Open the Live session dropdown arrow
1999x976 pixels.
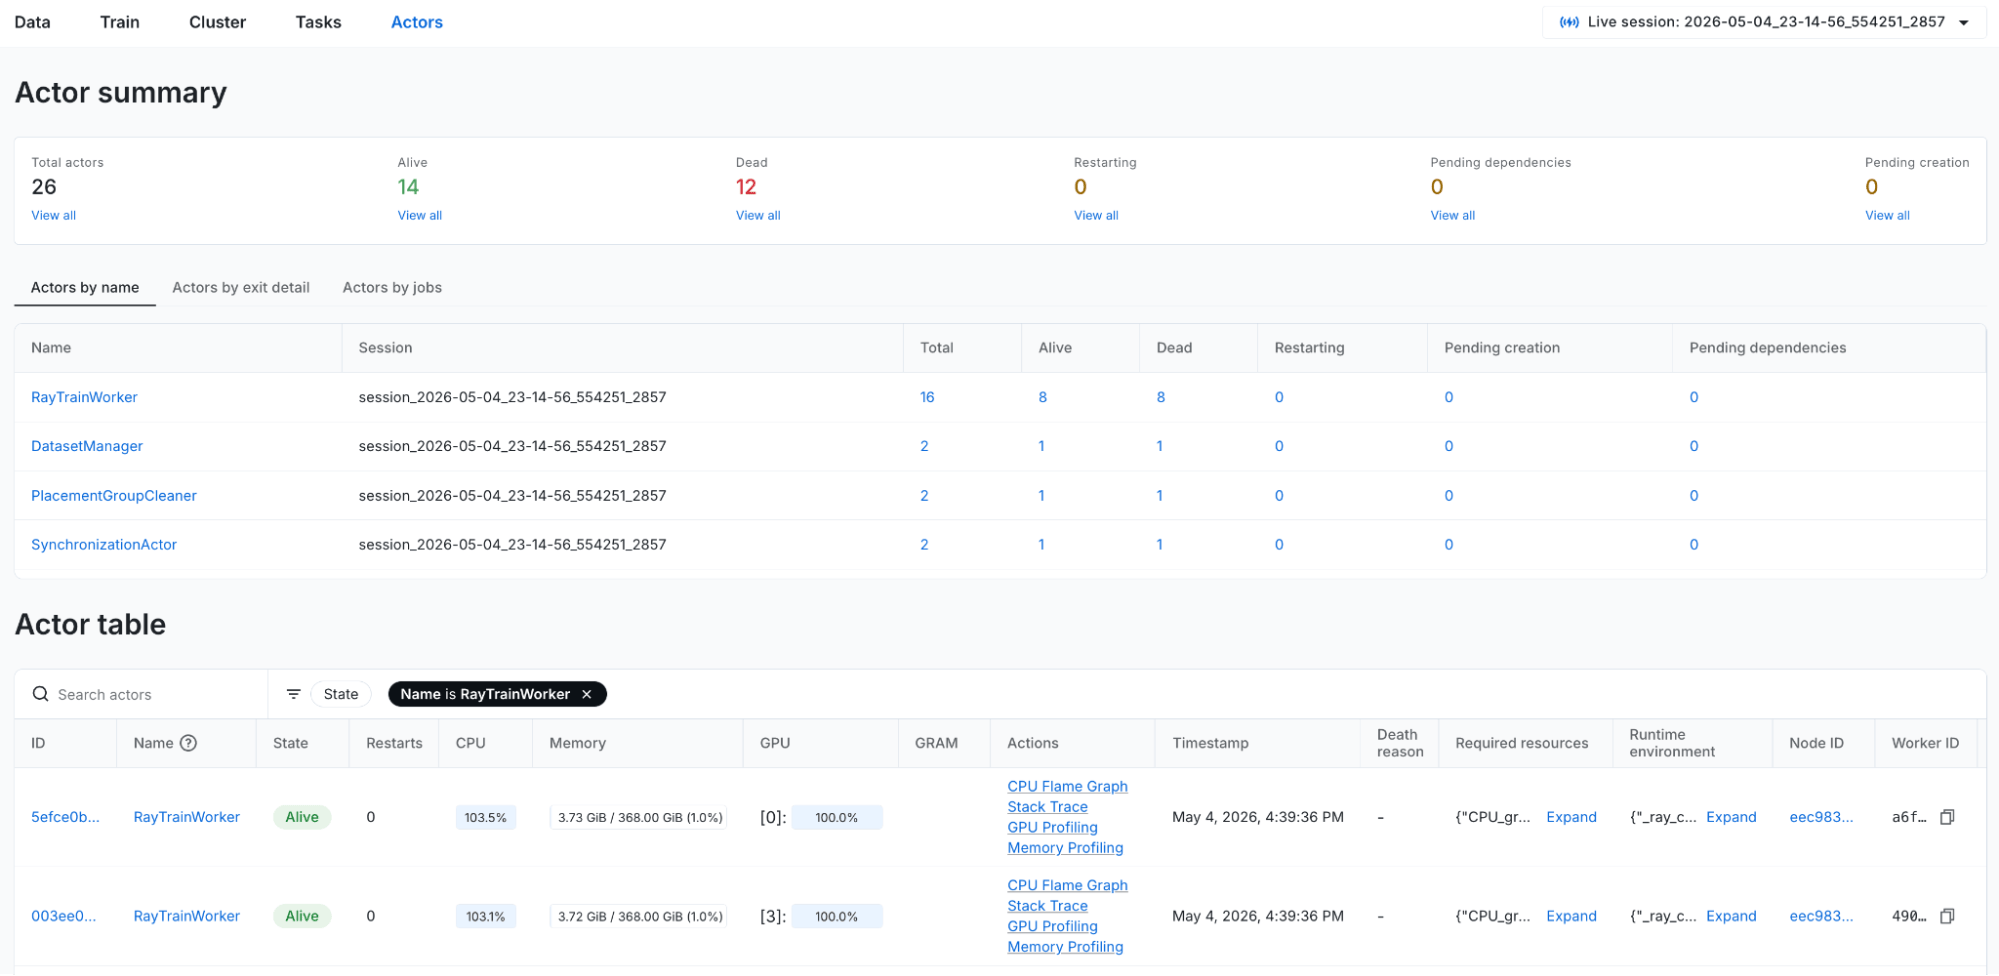click(1964, 23)
